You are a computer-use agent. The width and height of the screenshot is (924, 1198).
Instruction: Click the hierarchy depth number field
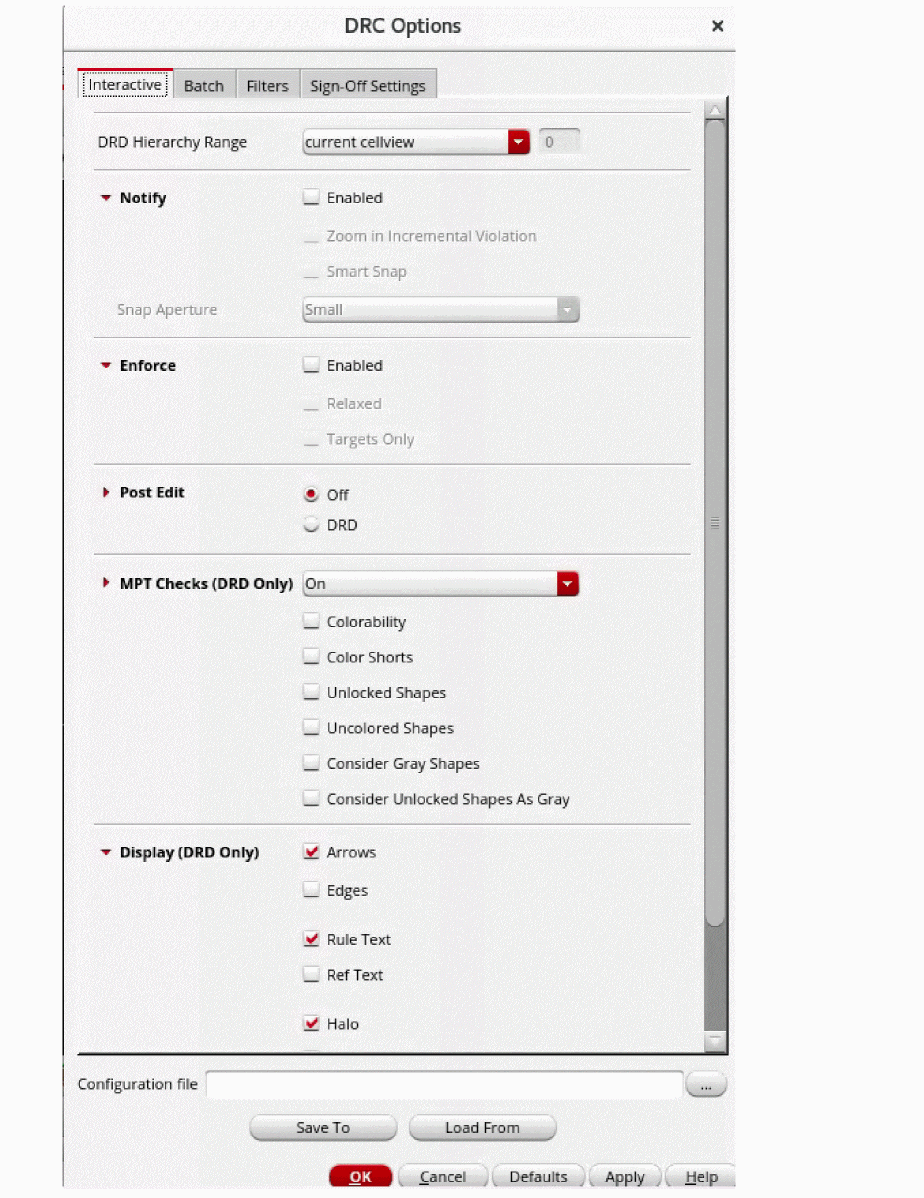(x=559, y=141)
